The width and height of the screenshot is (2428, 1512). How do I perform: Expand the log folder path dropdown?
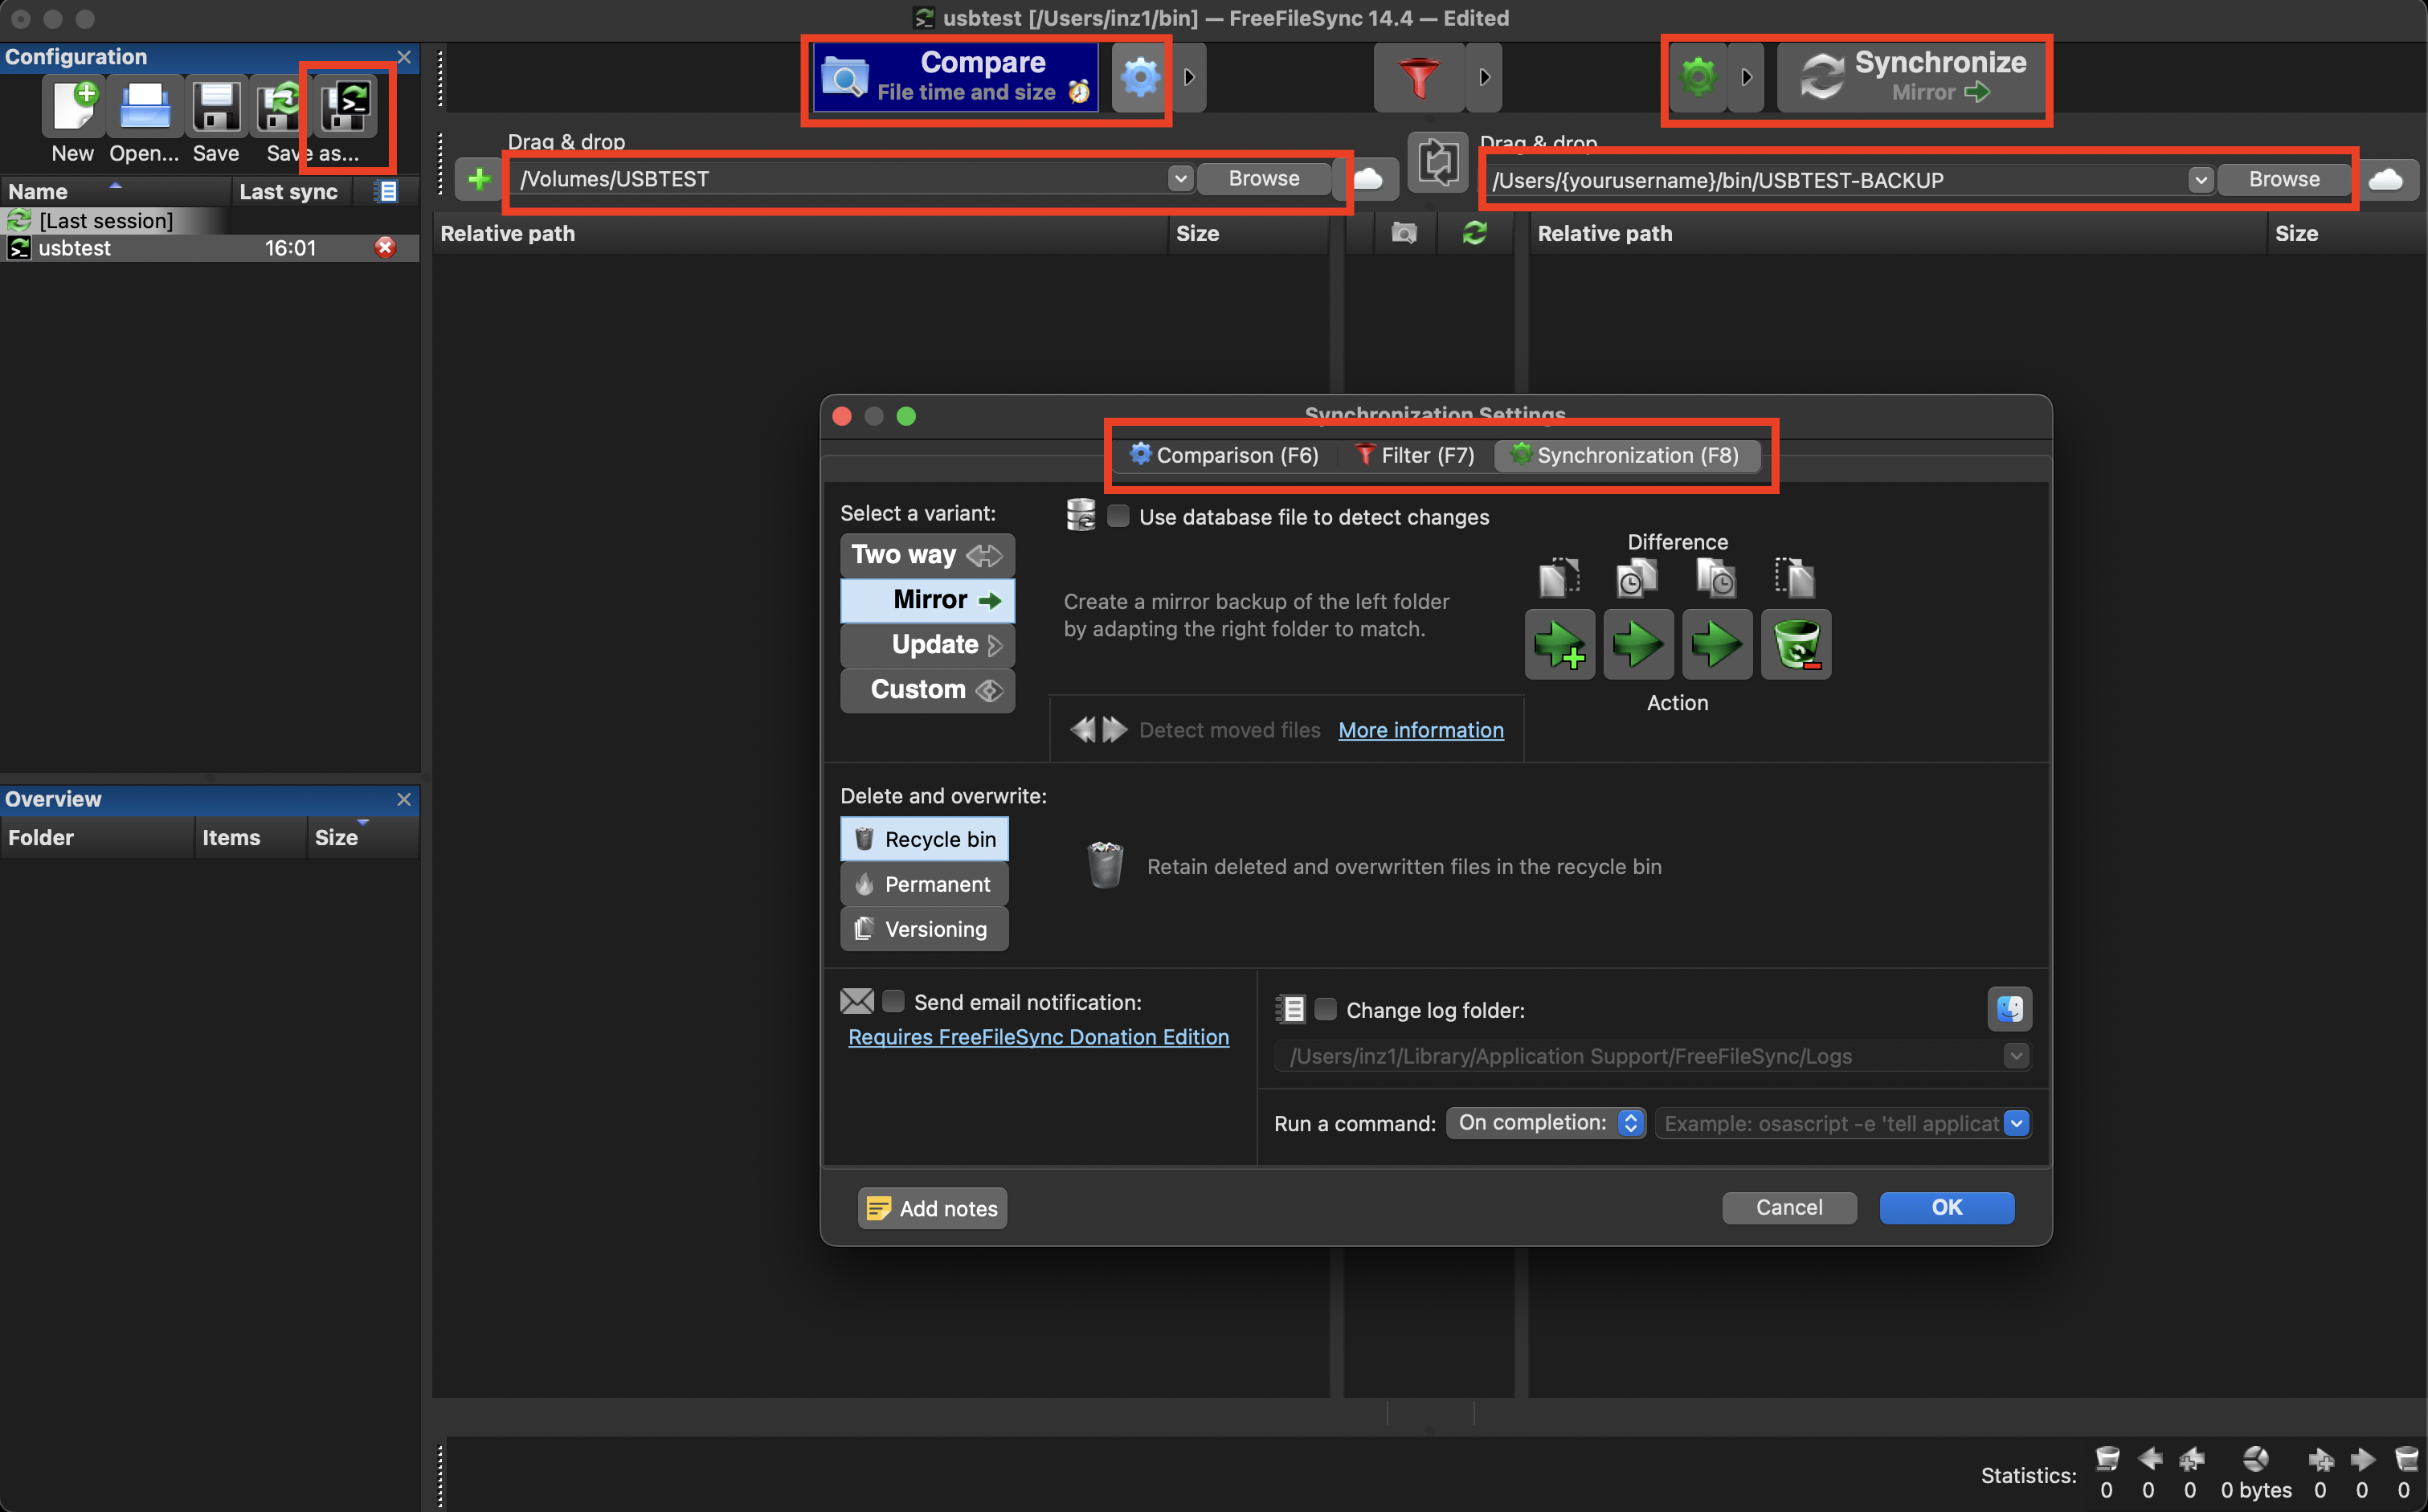(x=2018, y=1056)
